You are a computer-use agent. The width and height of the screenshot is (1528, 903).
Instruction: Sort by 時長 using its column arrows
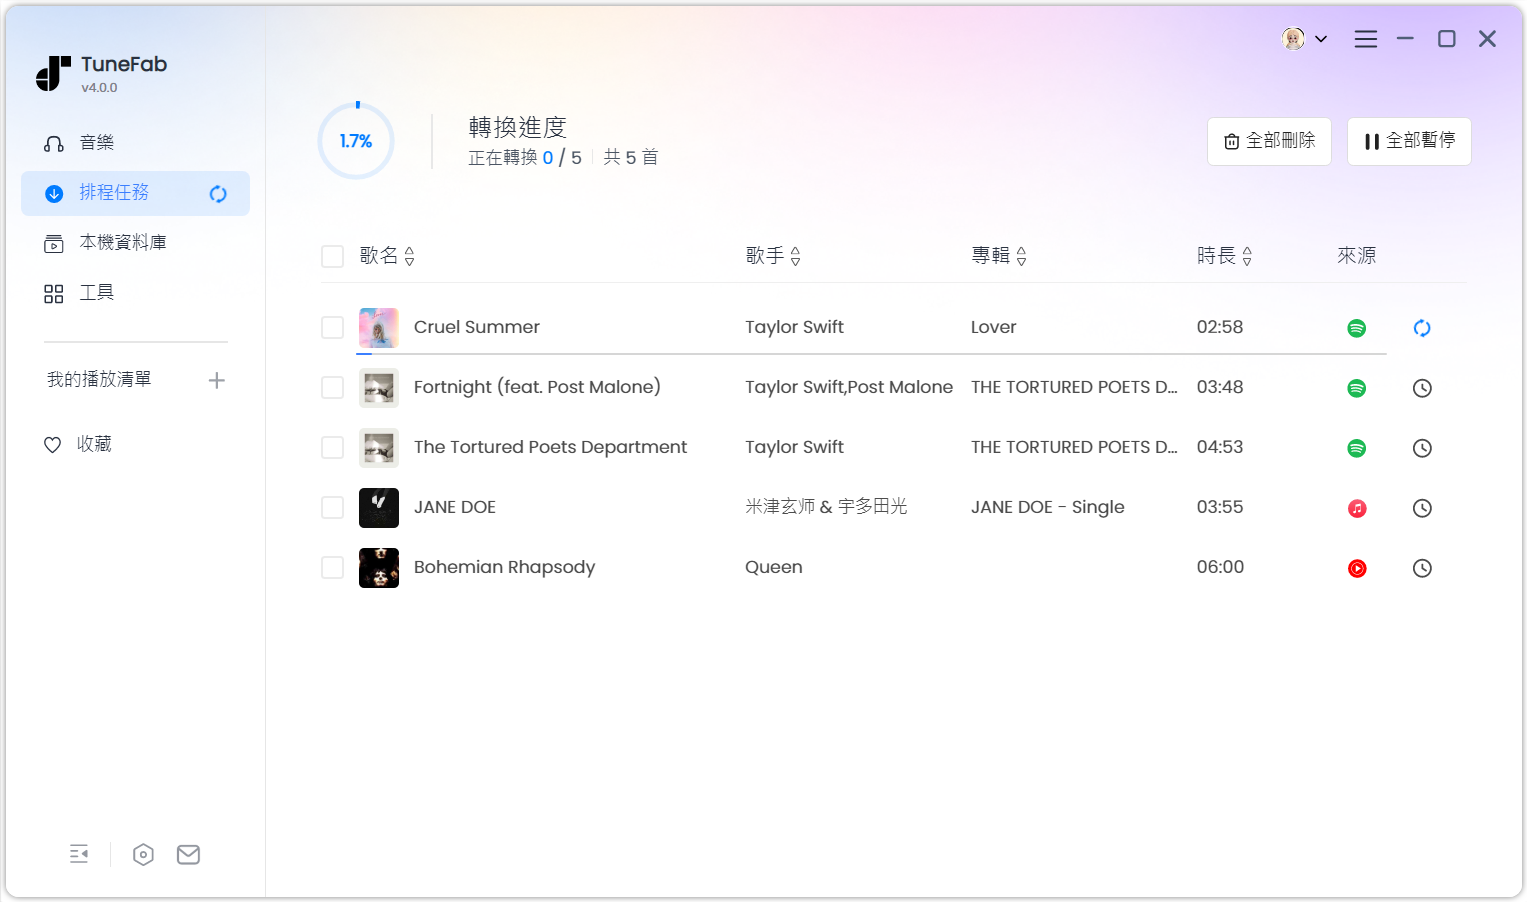(1247, 256)
